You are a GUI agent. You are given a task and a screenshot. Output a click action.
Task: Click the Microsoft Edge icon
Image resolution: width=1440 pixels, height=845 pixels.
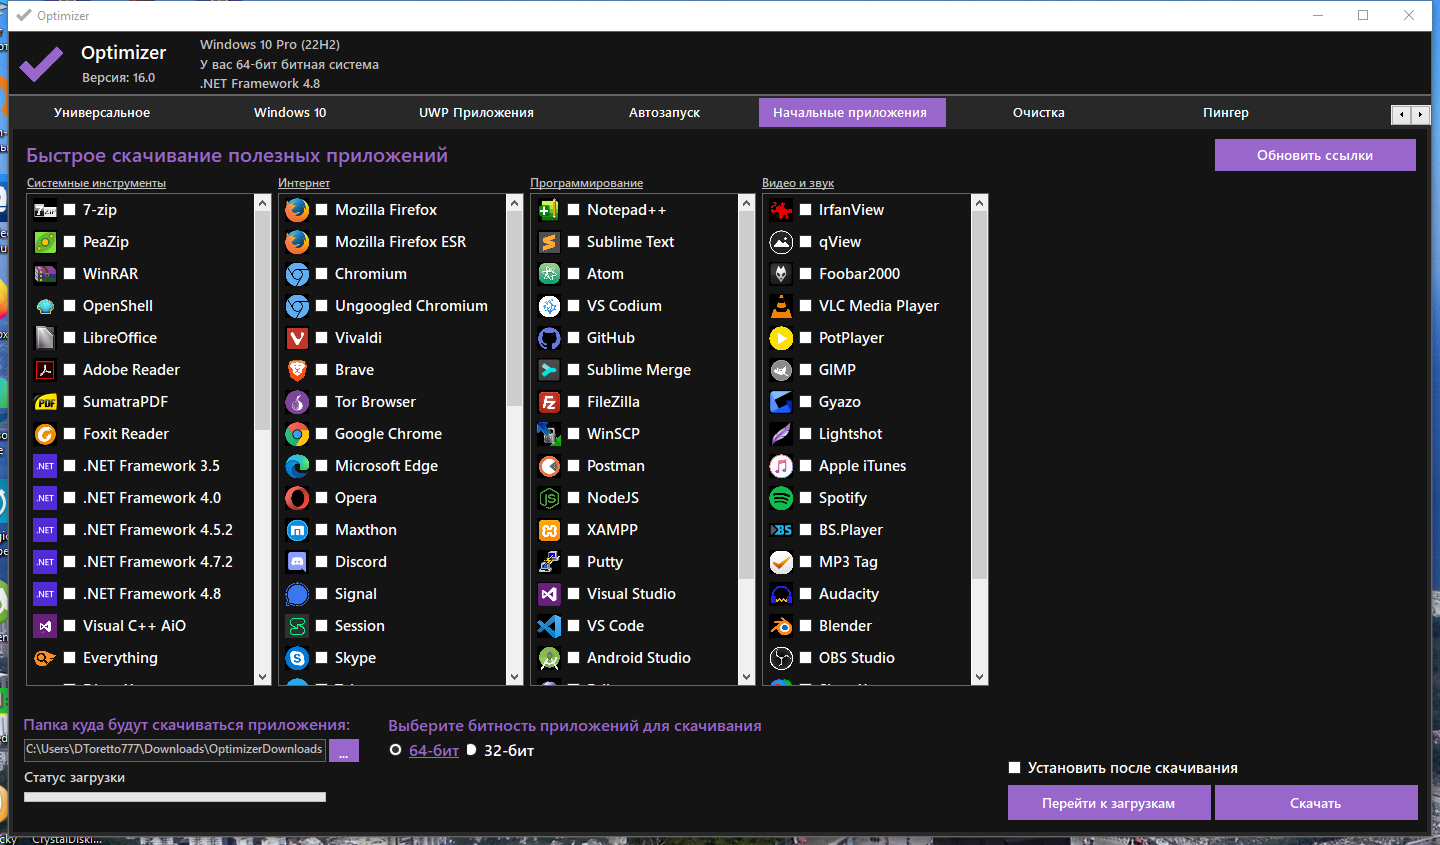pos(297,466)
